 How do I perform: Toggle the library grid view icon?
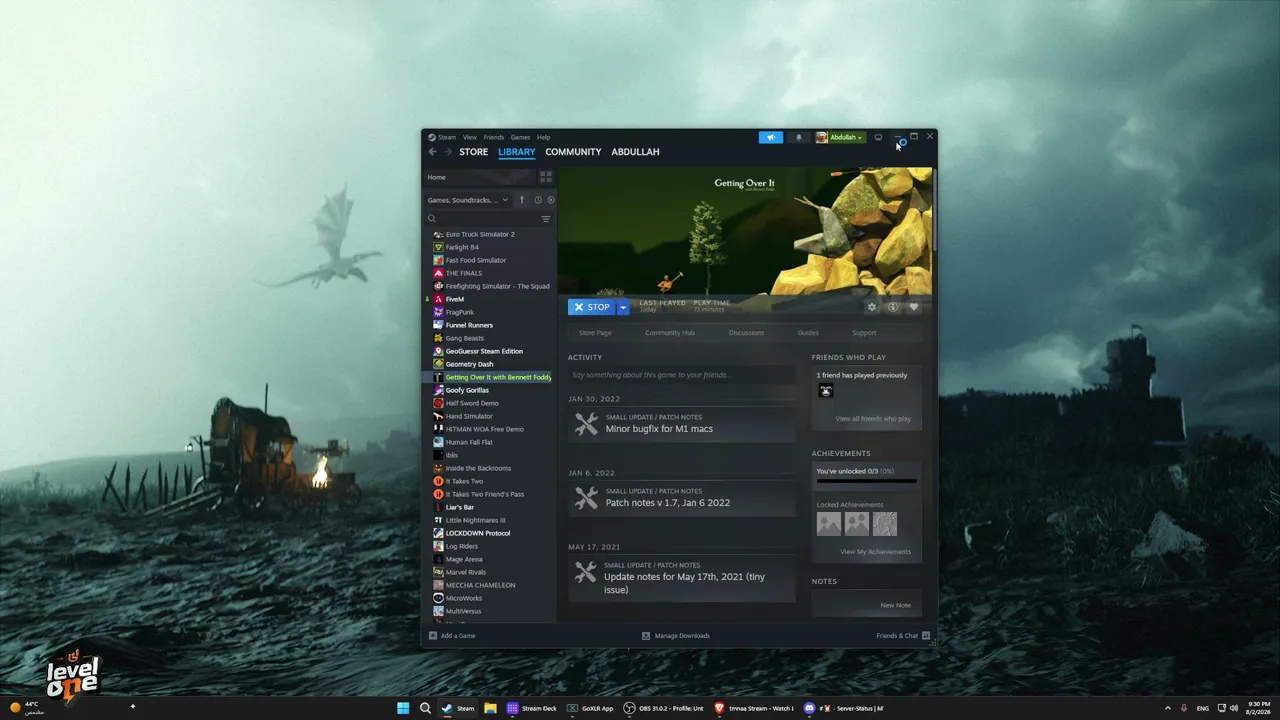pos(546,177)
